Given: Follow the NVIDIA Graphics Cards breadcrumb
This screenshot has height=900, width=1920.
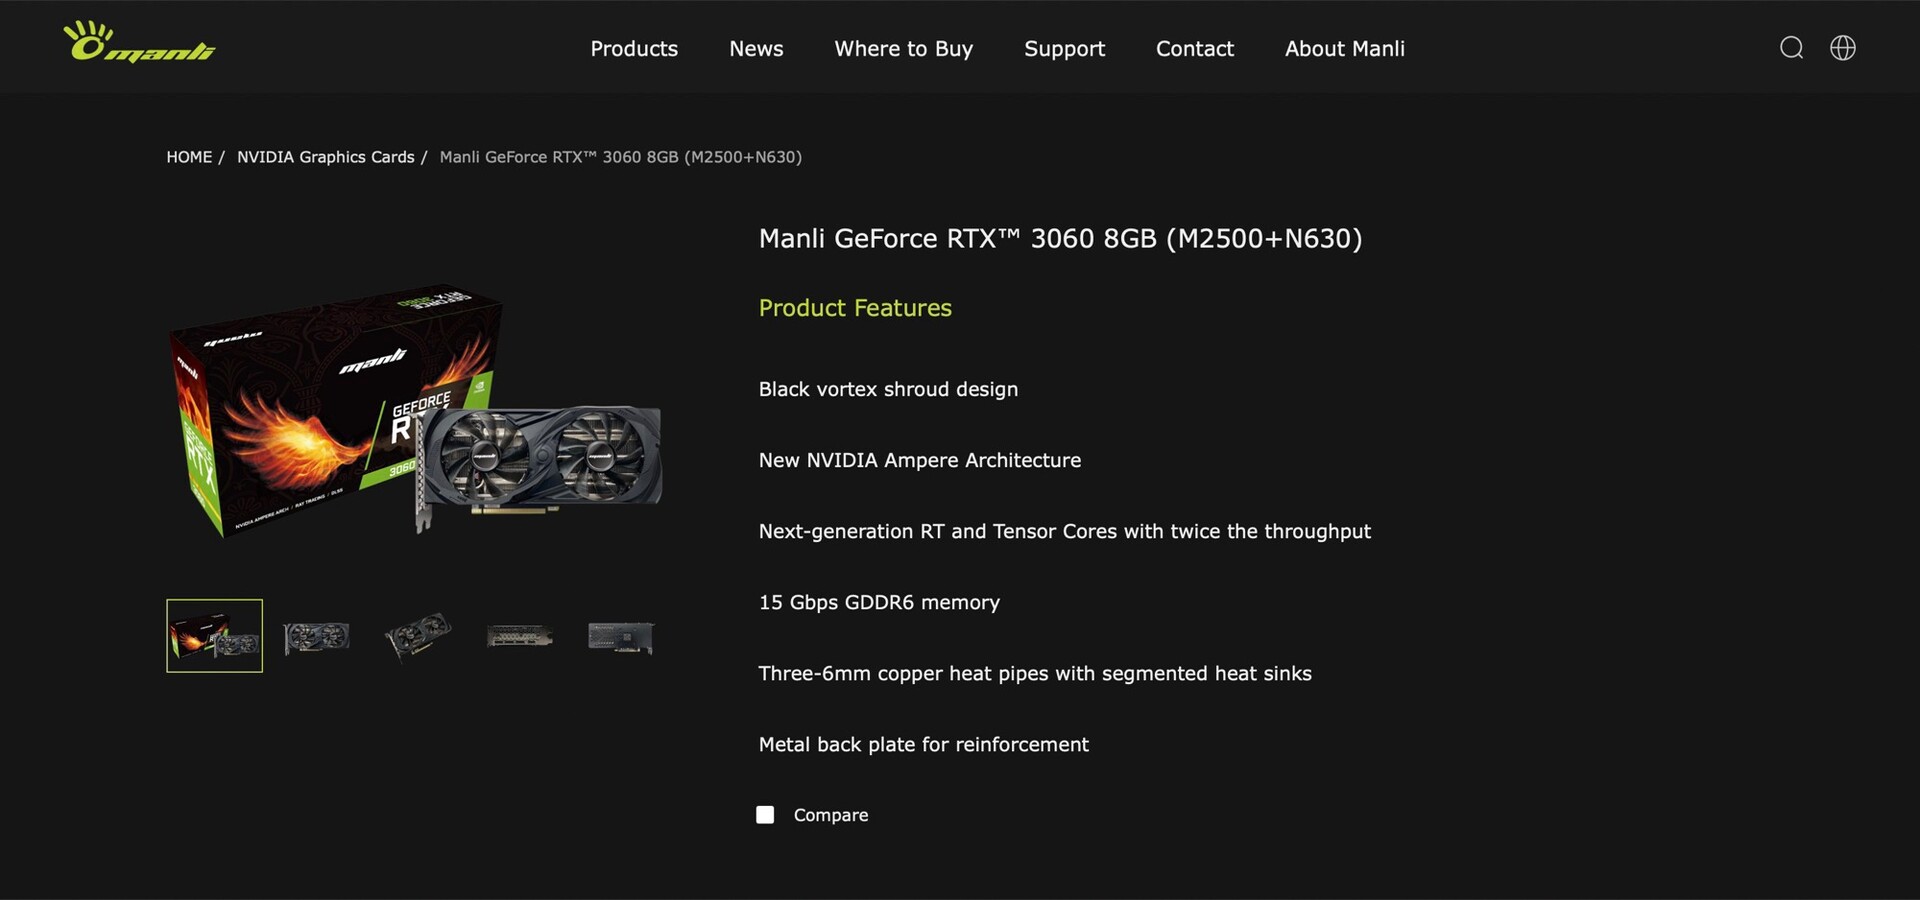Looking at the screenshot, I should point(325,157).
